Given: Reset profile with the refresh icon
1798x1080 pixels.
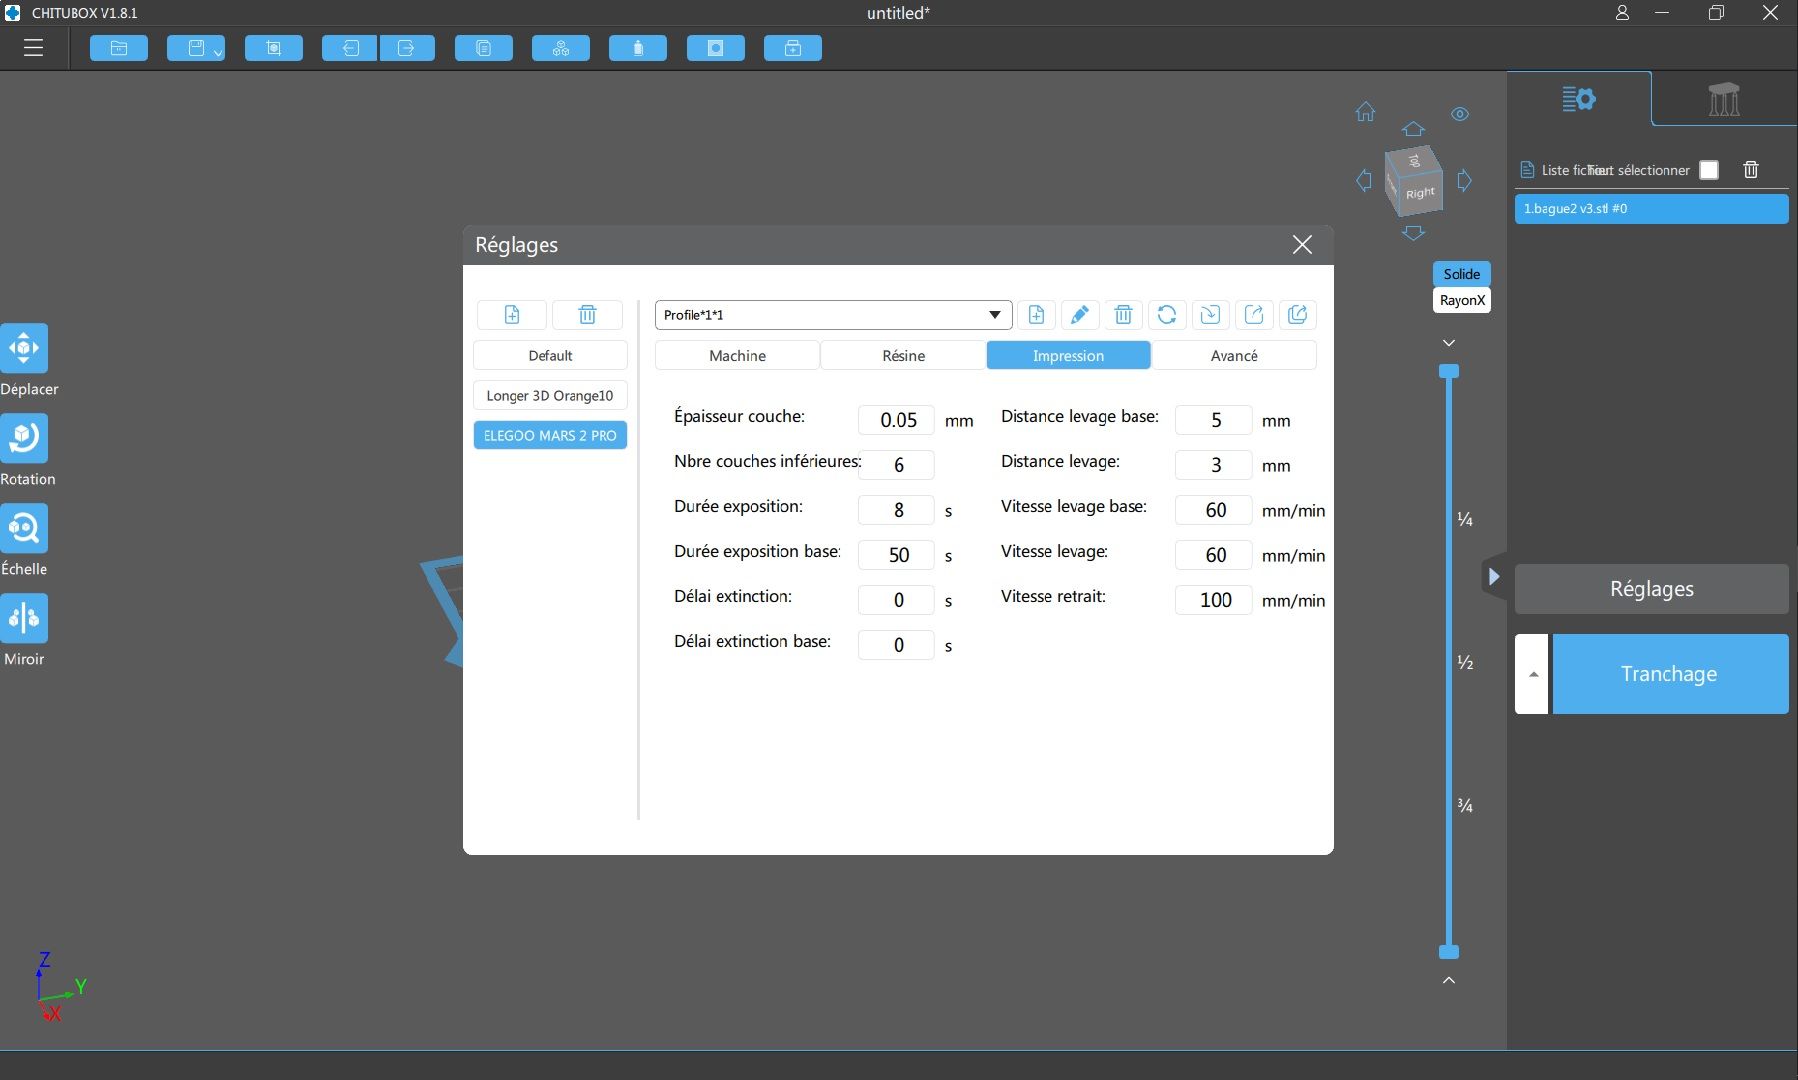Looking at the screenshot, I should tap(1167, 315).
